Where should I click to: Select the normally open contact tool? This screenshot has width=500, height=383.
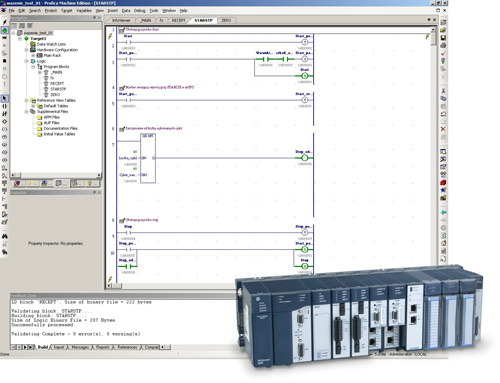5,106
